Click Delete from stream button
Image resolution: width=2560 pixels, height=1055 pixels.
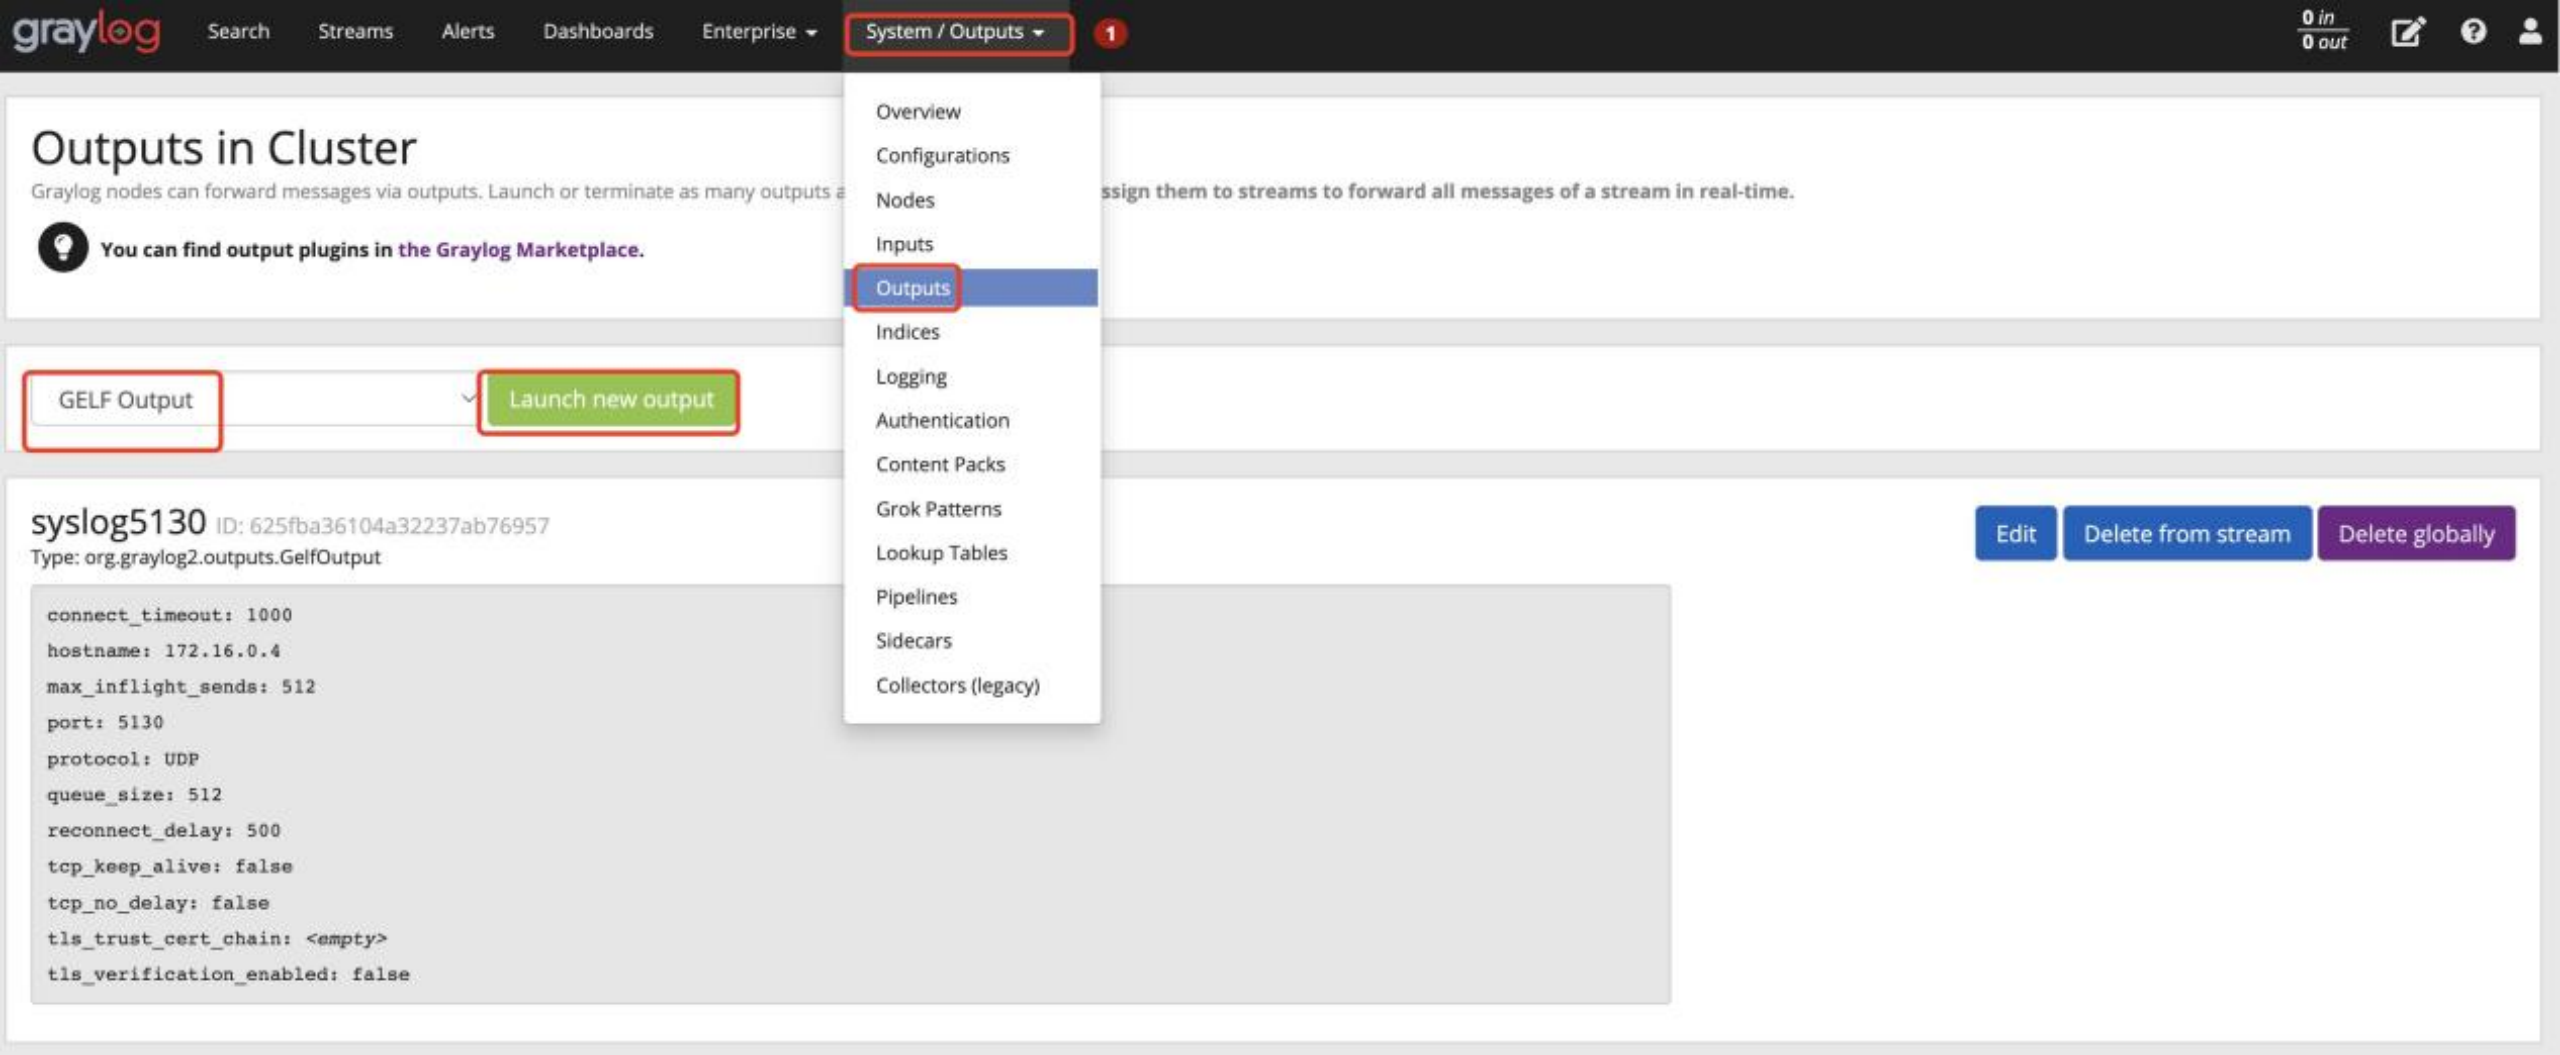(2187, 533)
